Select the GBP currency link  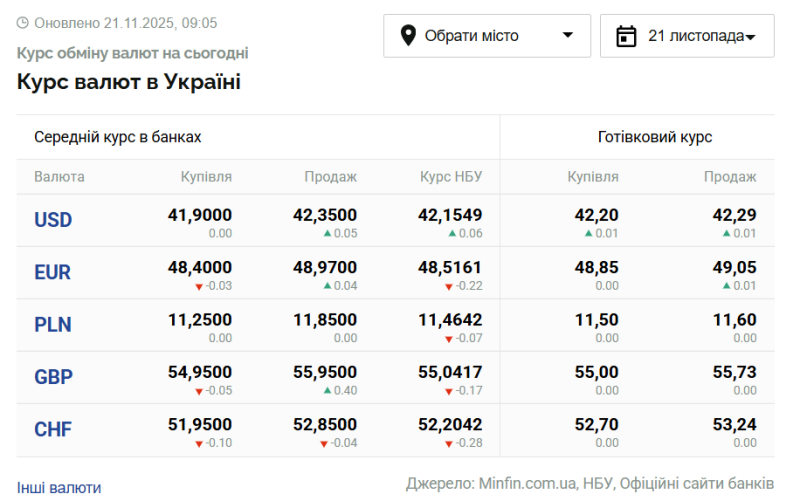tap(53, 377)
